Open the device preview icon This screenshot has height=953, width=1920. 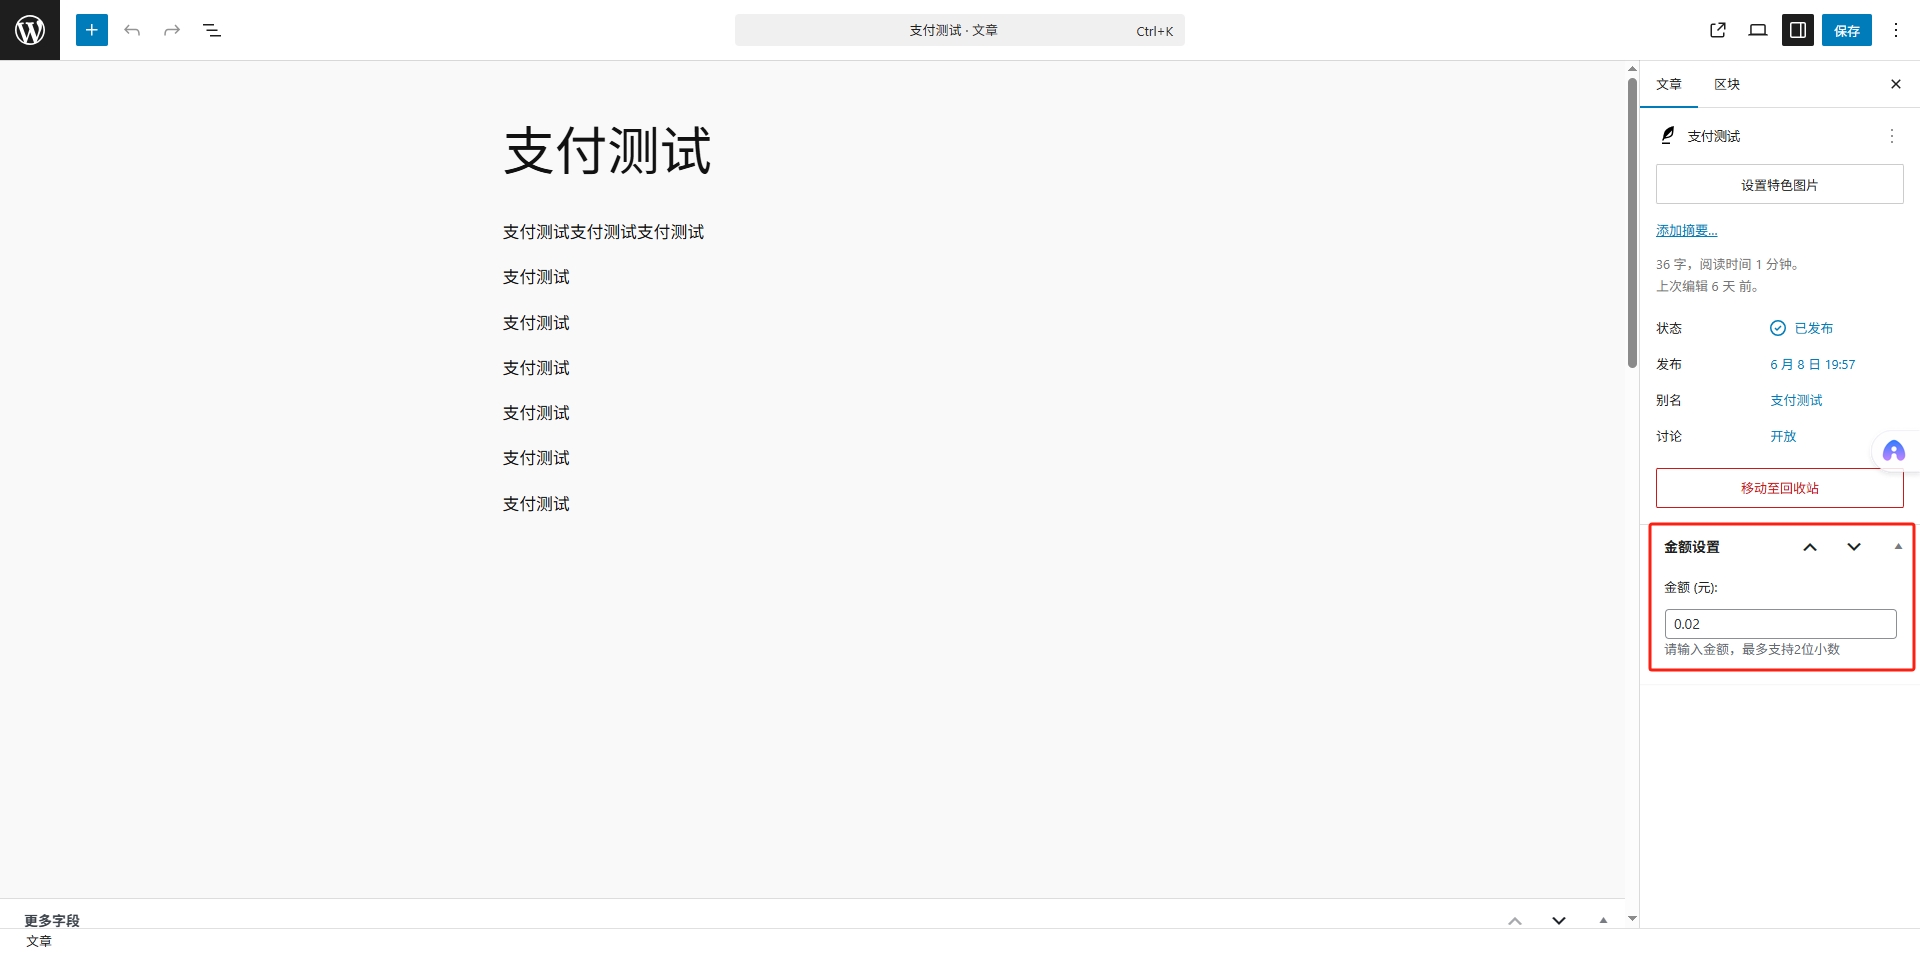[1757, 30]
